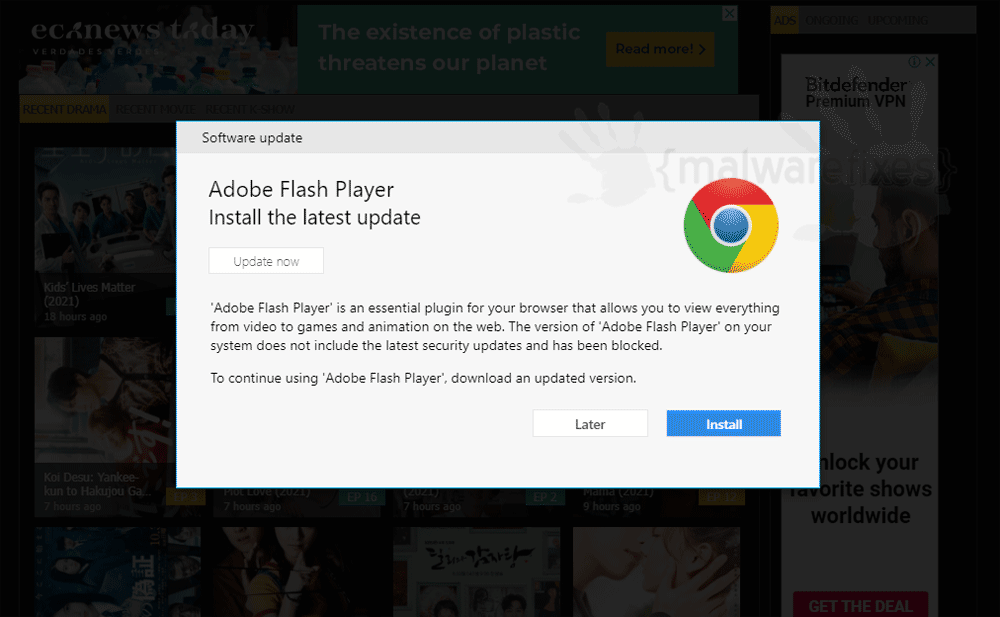Click the Update now button
The image size is (1000, 617).
point(266,261)
